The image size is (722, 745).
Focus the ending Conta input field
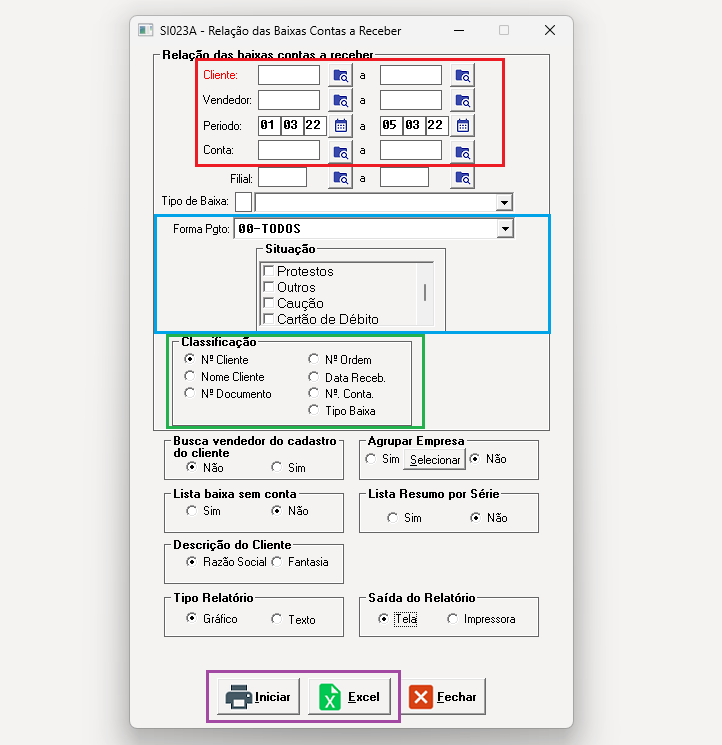click(x=411, y=150)
